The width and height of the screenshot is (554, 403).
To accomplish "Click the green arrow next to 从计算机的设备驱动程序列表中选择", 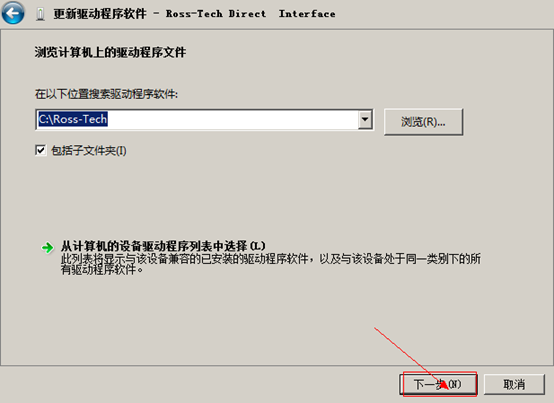I will coord(47,247).
